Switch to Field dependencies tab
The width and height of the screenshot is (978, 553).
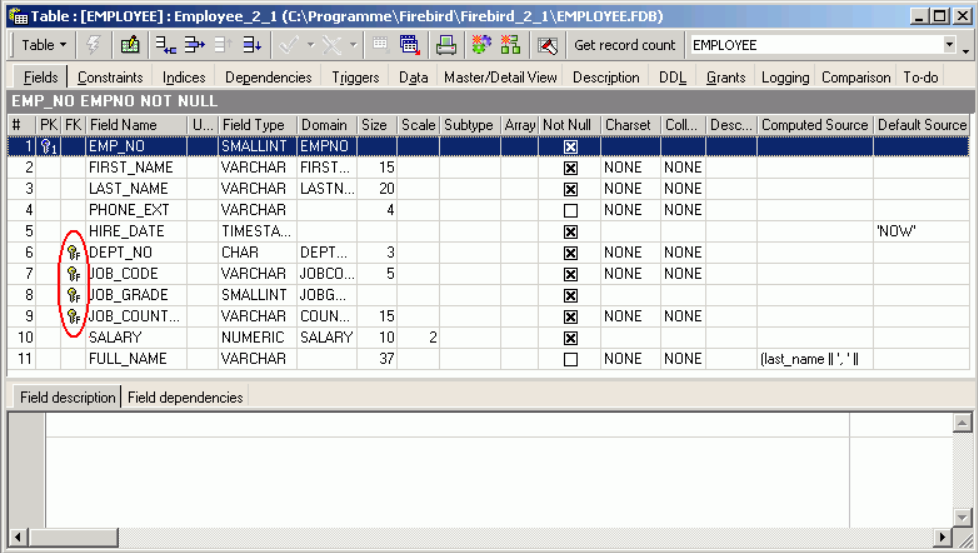tap(185, 397)
